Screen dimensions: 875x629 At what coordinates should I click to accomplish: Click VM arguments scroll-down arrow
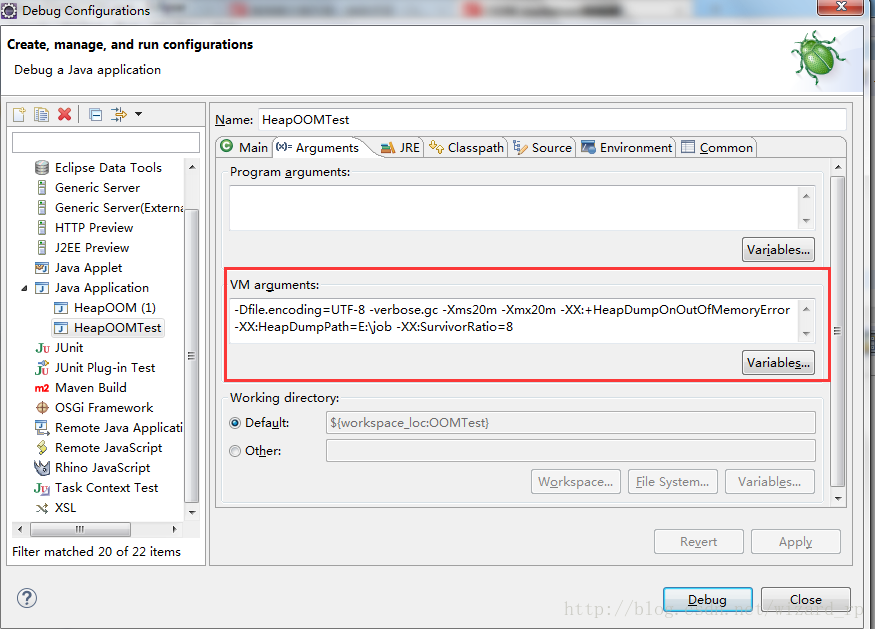806,334
